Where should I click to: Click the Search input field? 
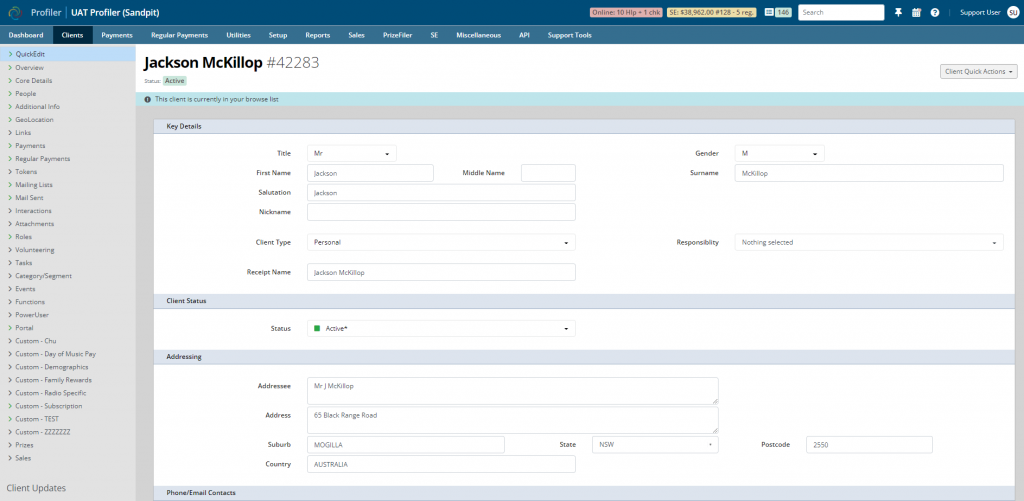click(841, 12)
